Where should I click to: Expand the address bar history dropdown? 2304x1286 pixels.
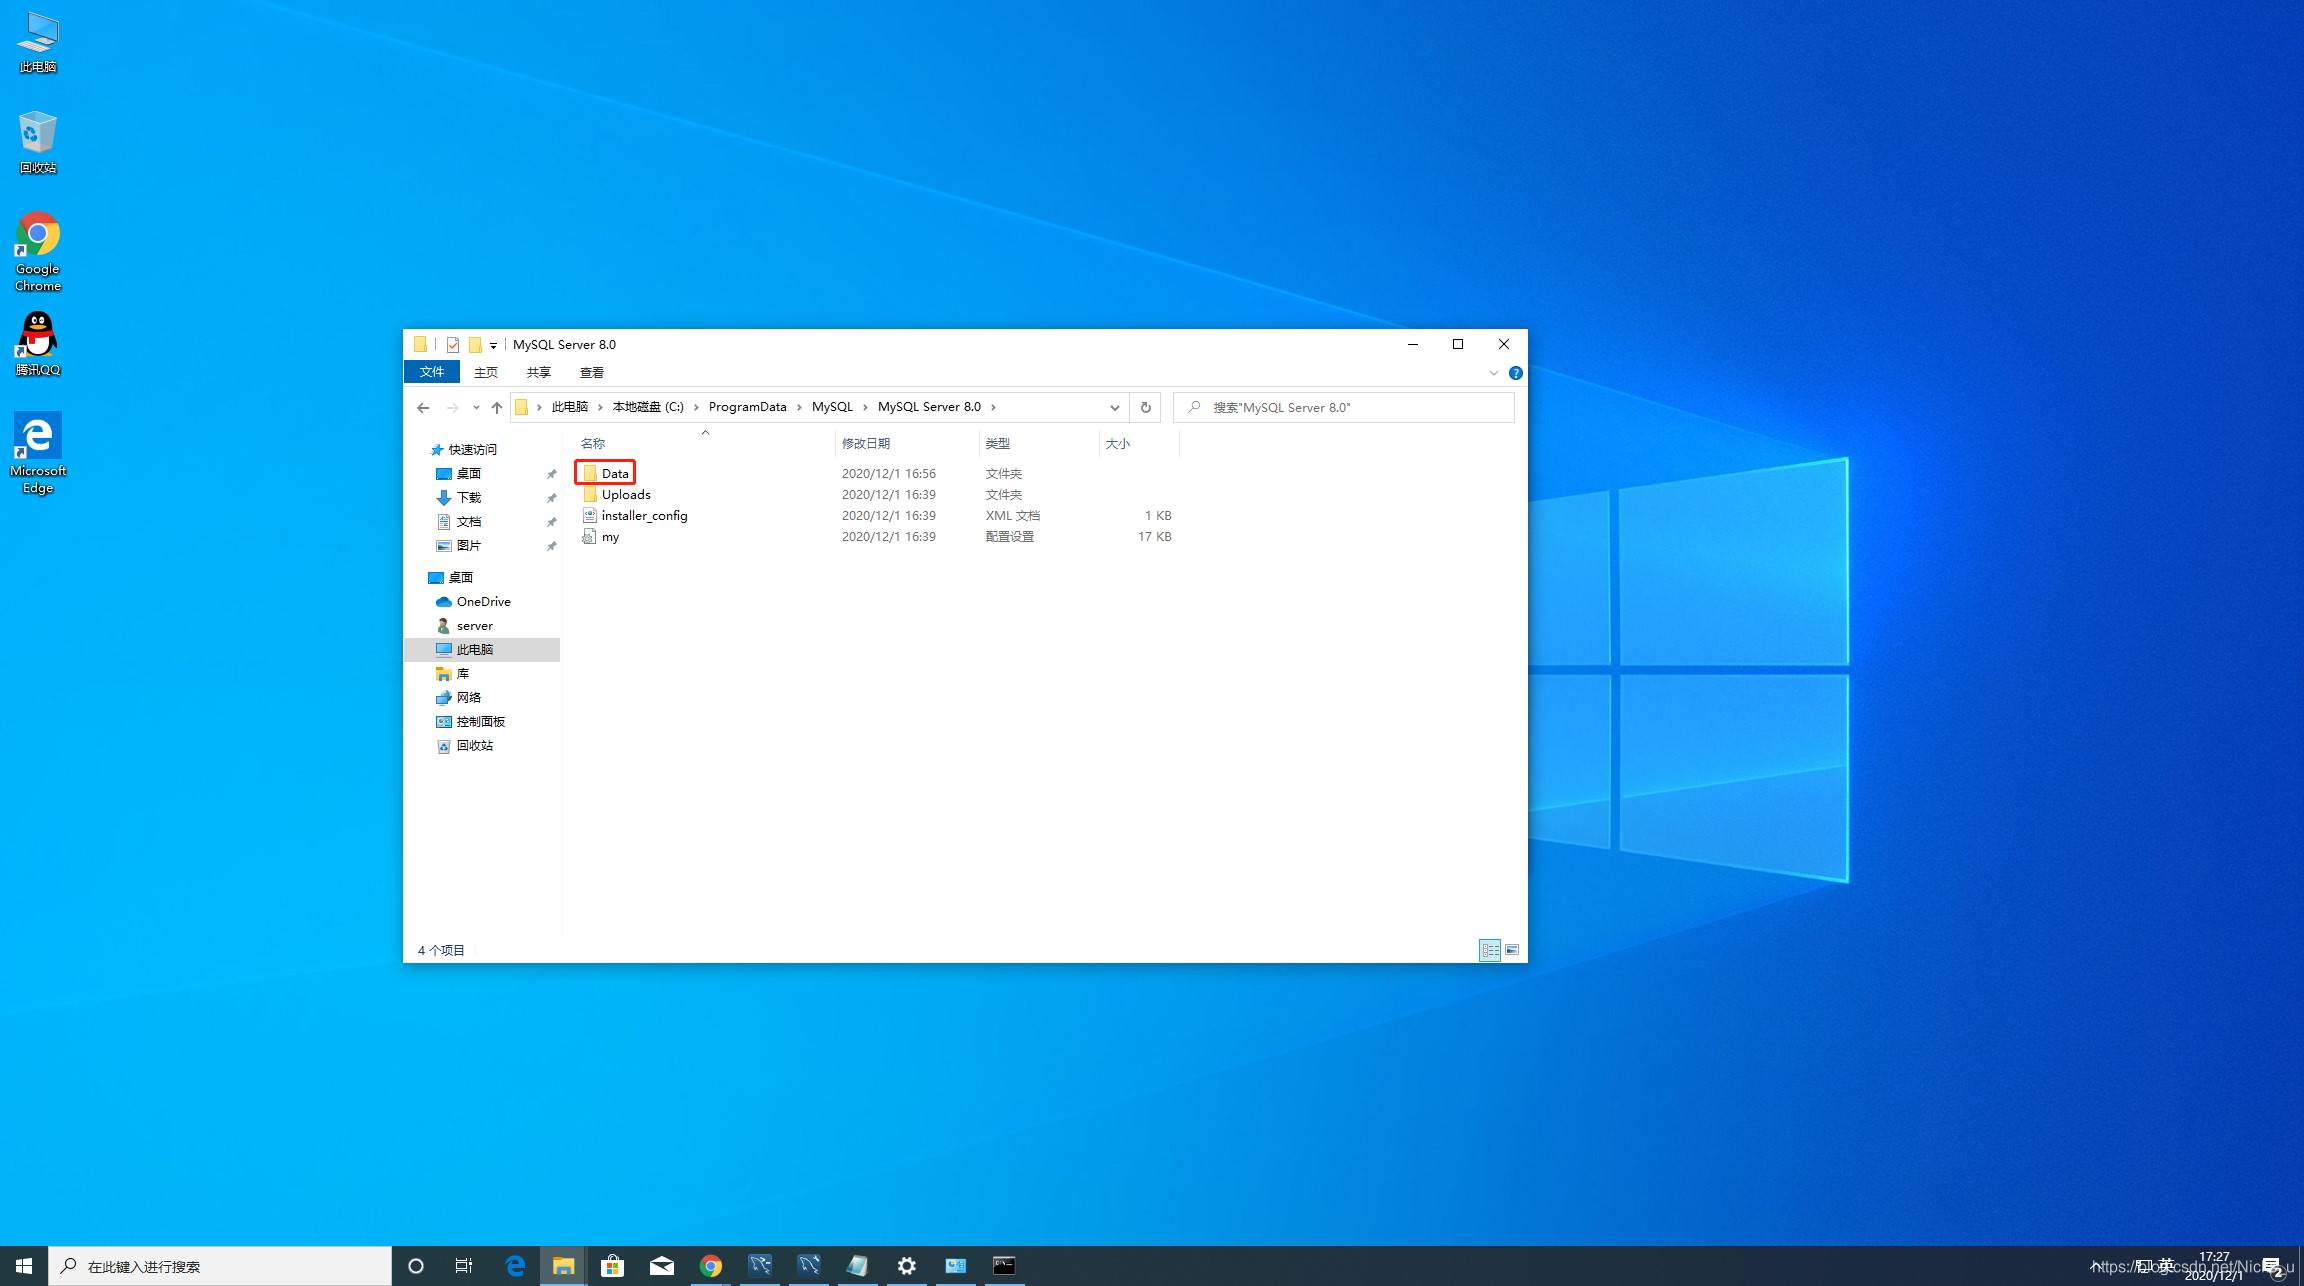click(x=1114, y=407)
